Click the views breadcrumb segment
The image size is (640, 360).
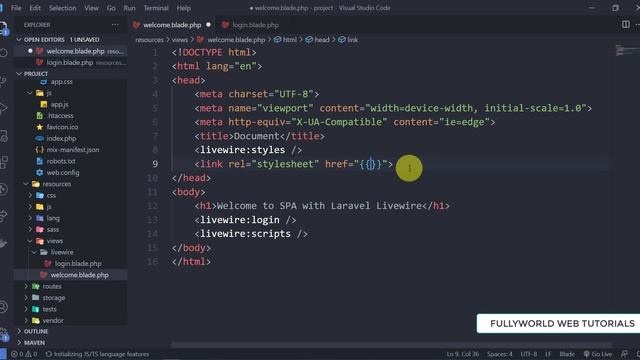[x=180, y=40]
